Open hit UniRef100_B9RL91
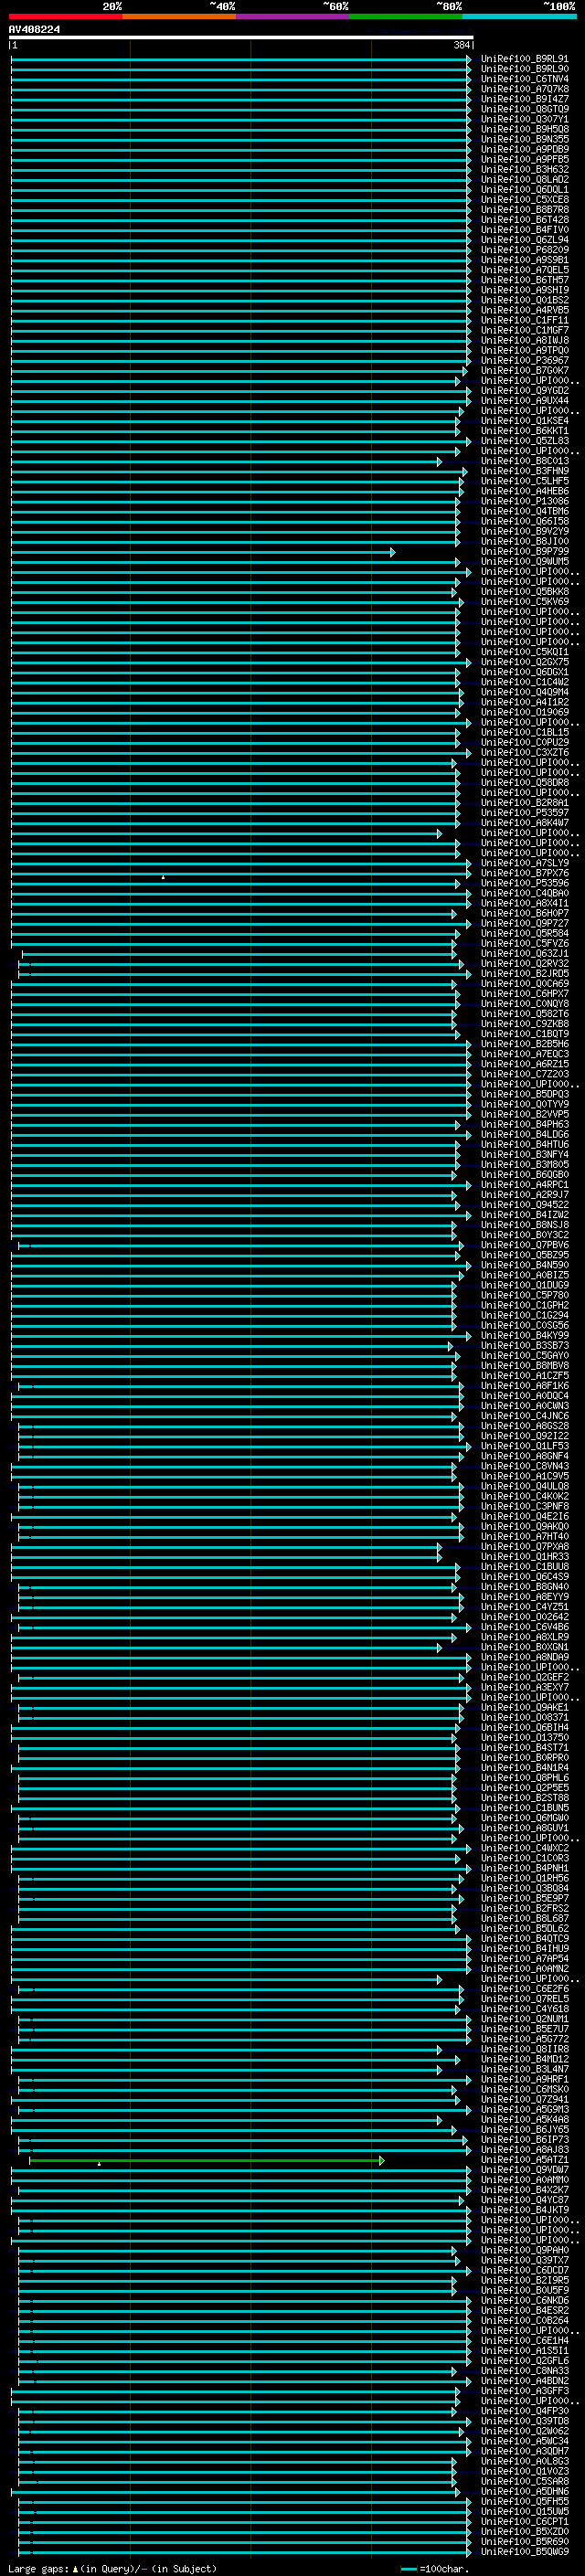 pyautogui.click(x=525, y=59)
